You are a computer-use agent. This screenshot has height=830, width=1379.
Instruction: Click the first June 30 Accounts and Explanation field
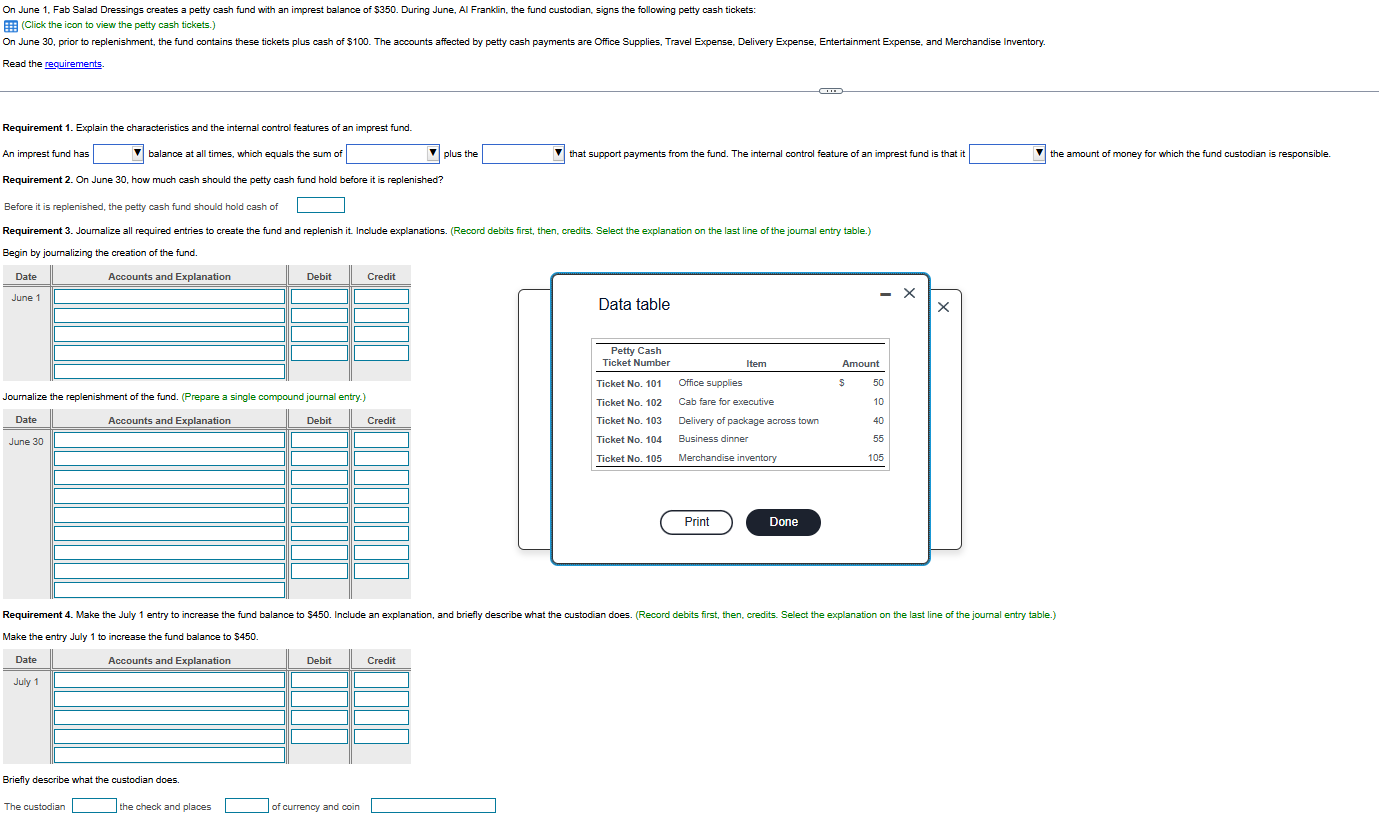(169, 440)
